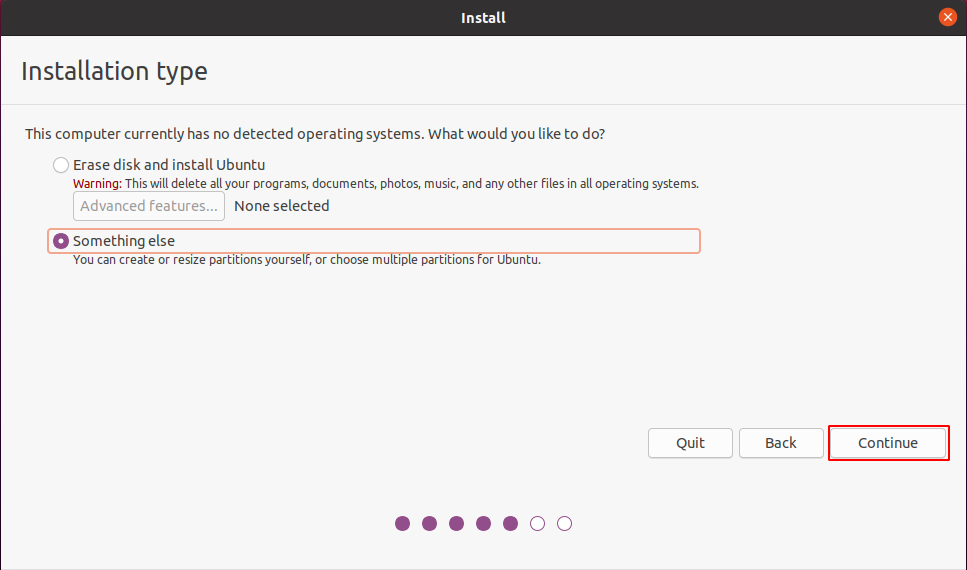The image size is (967, 570).
Task: Click the first empty progress dot
Action: (x=538, y=523)
